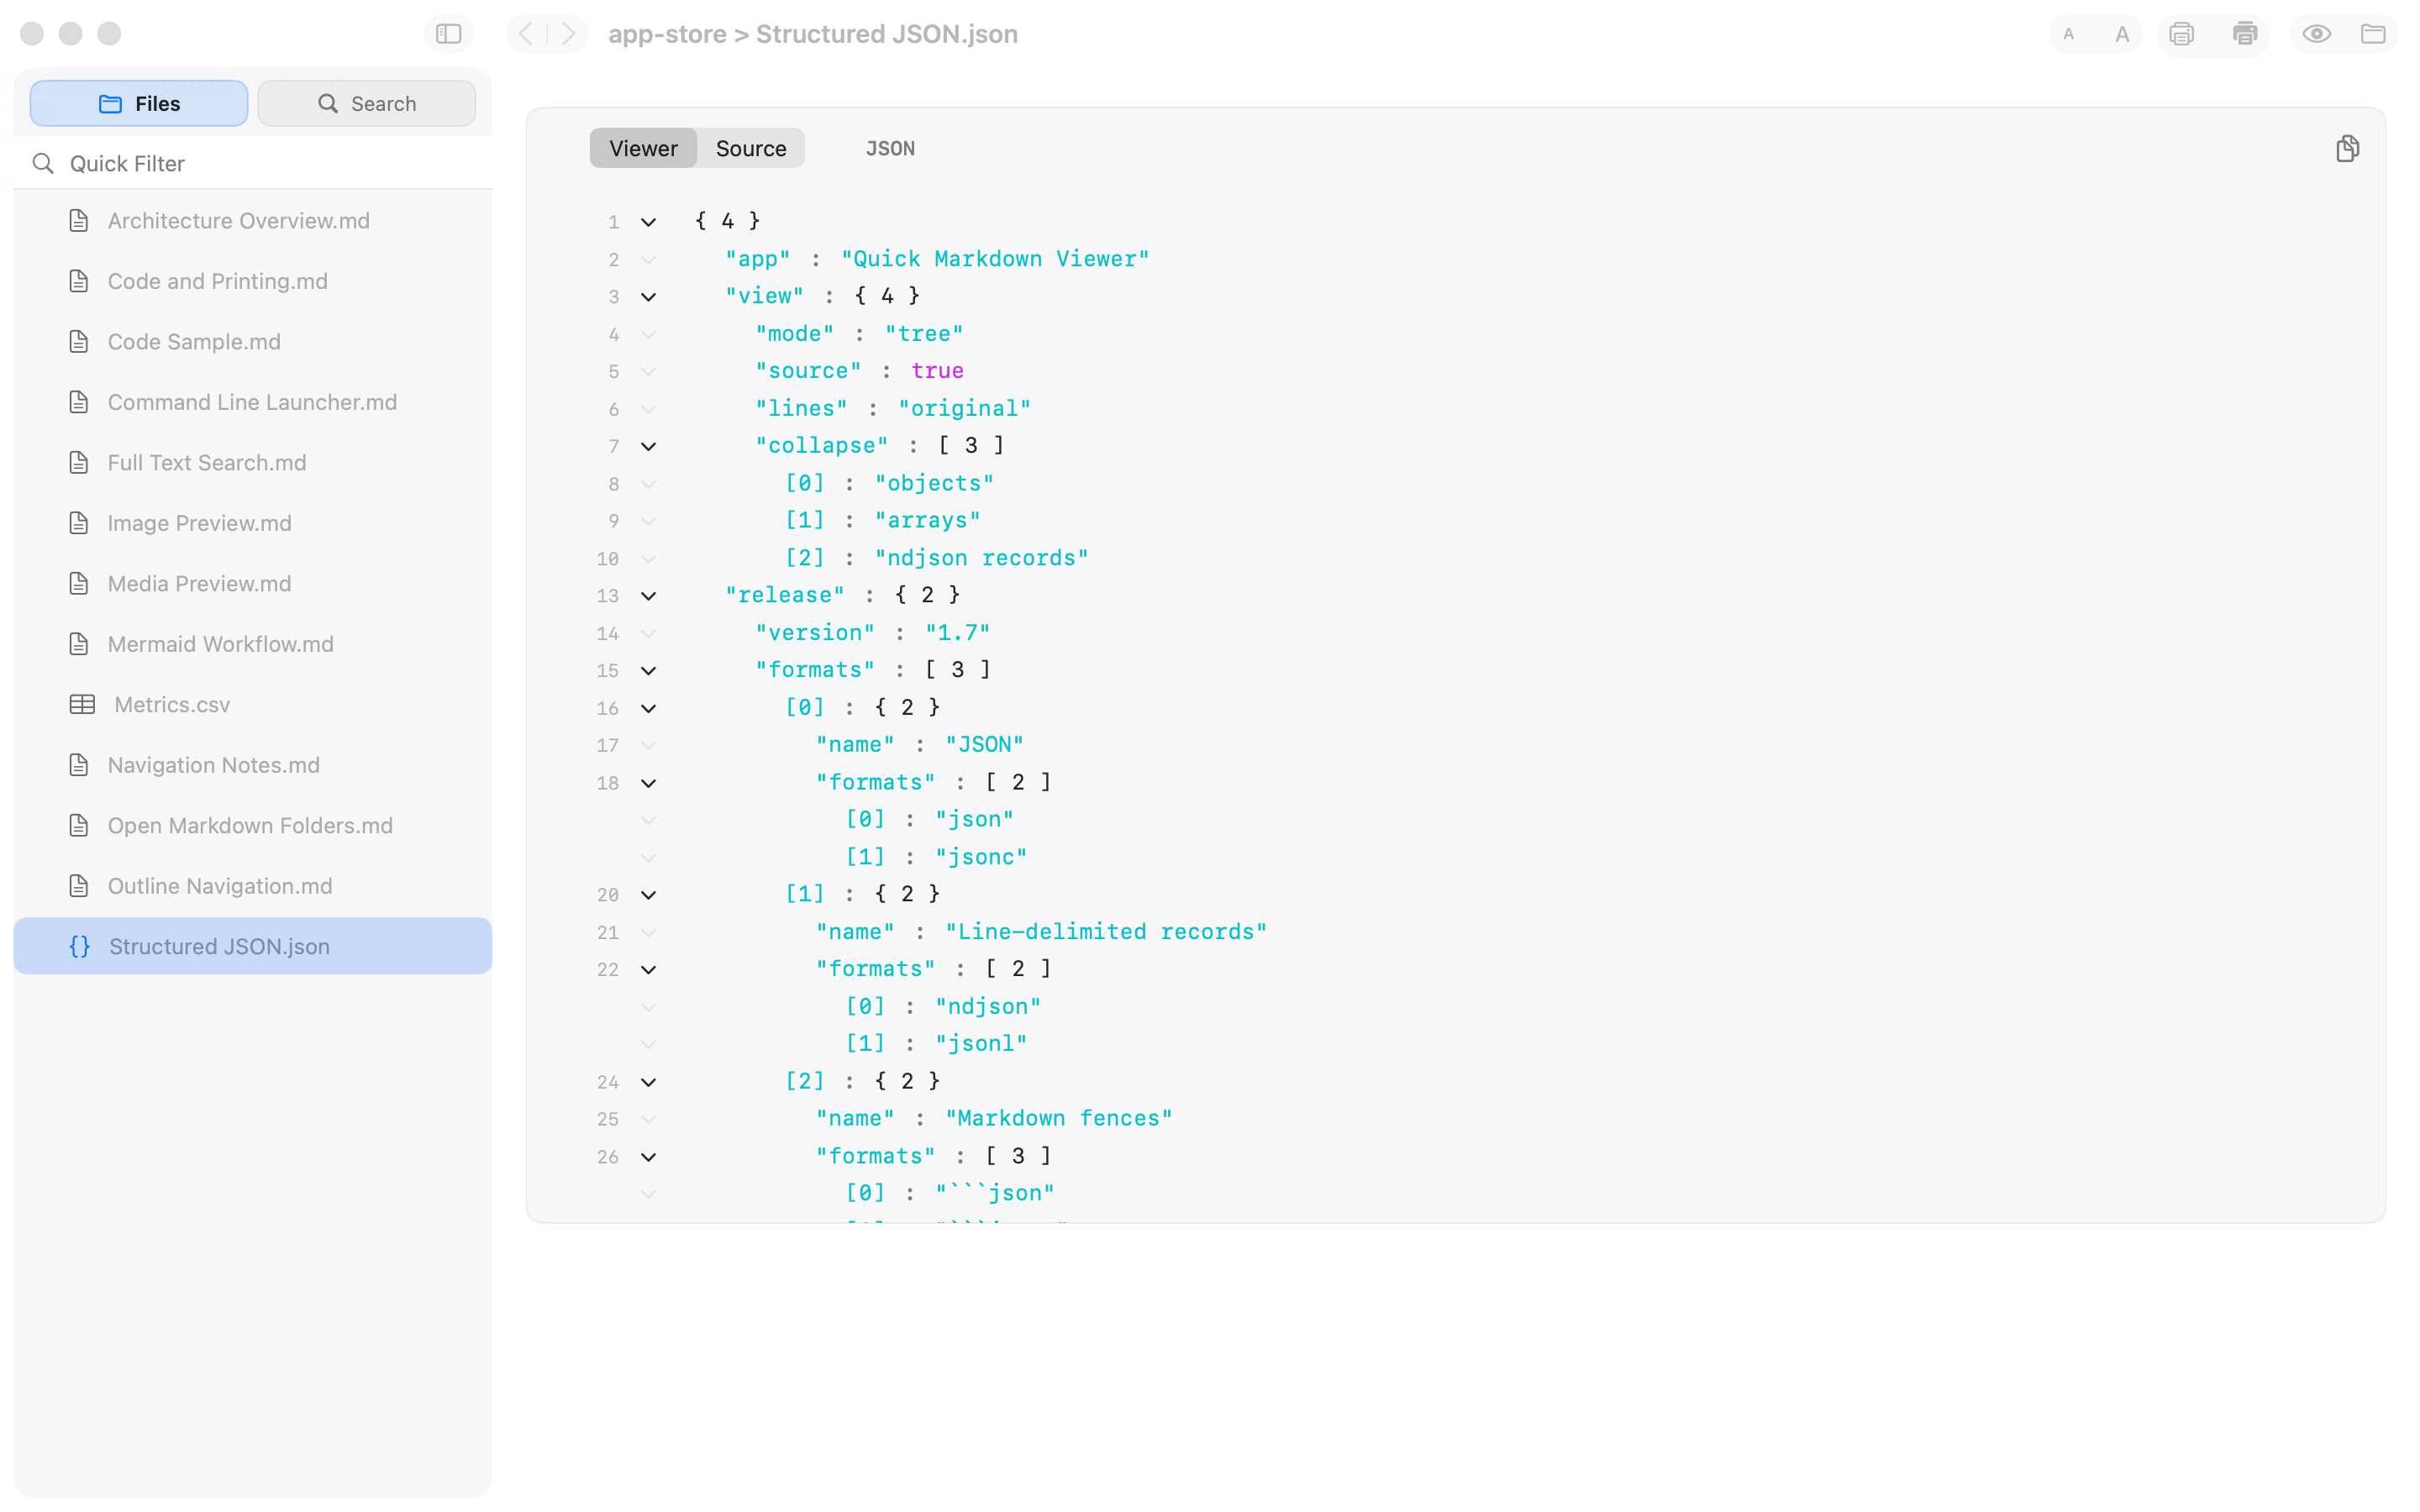Click Image Preview.md document icon
2420x1512 pixels.
[79, 523]
